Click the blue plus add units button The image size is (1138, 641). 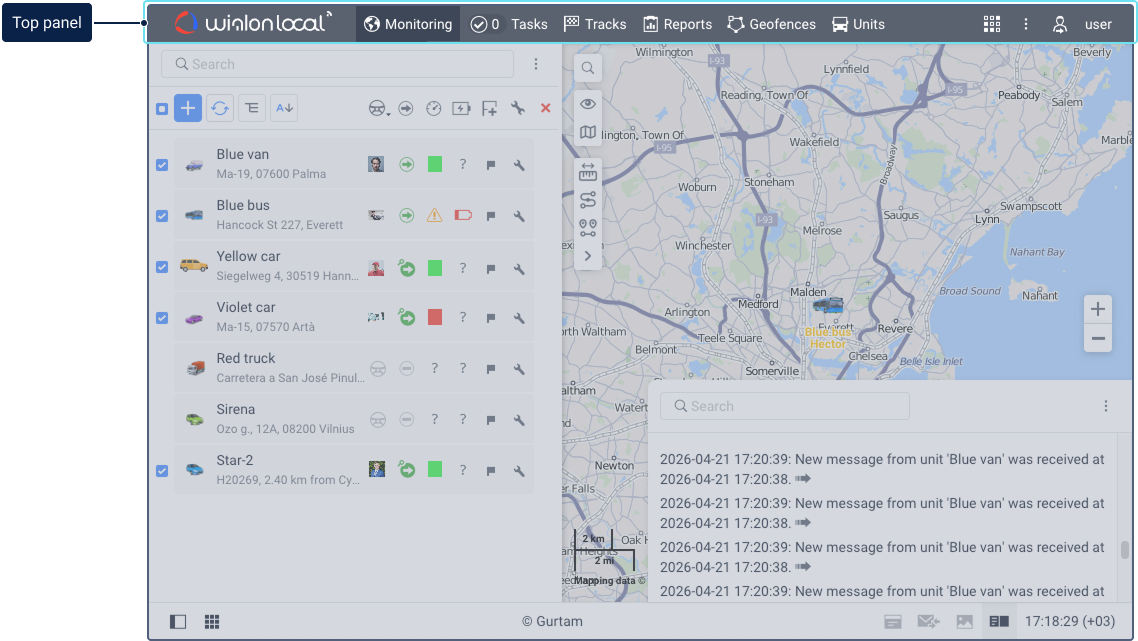click(x=188, y=108)
